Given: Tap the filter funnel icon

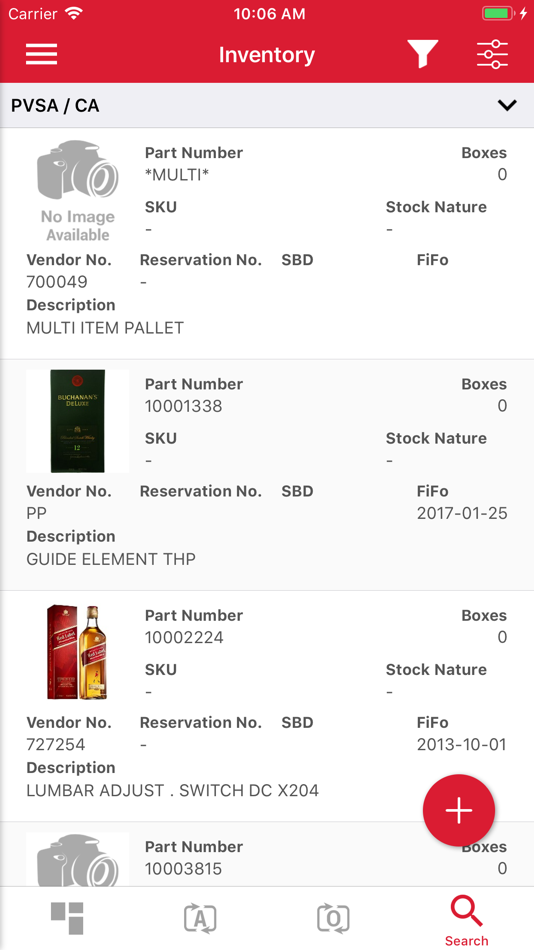Looking at the screenshot, I should (x=422, y=54).
